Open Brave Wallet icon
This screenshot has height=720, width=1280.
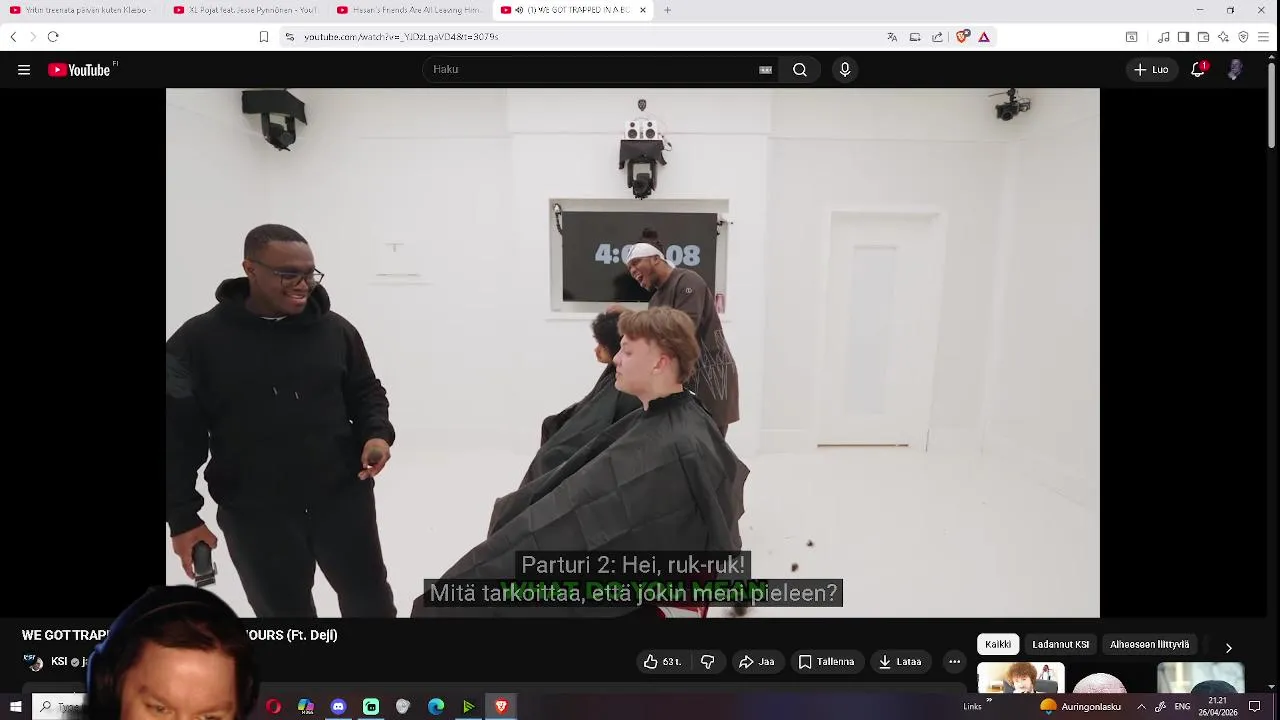[1203, 37]
